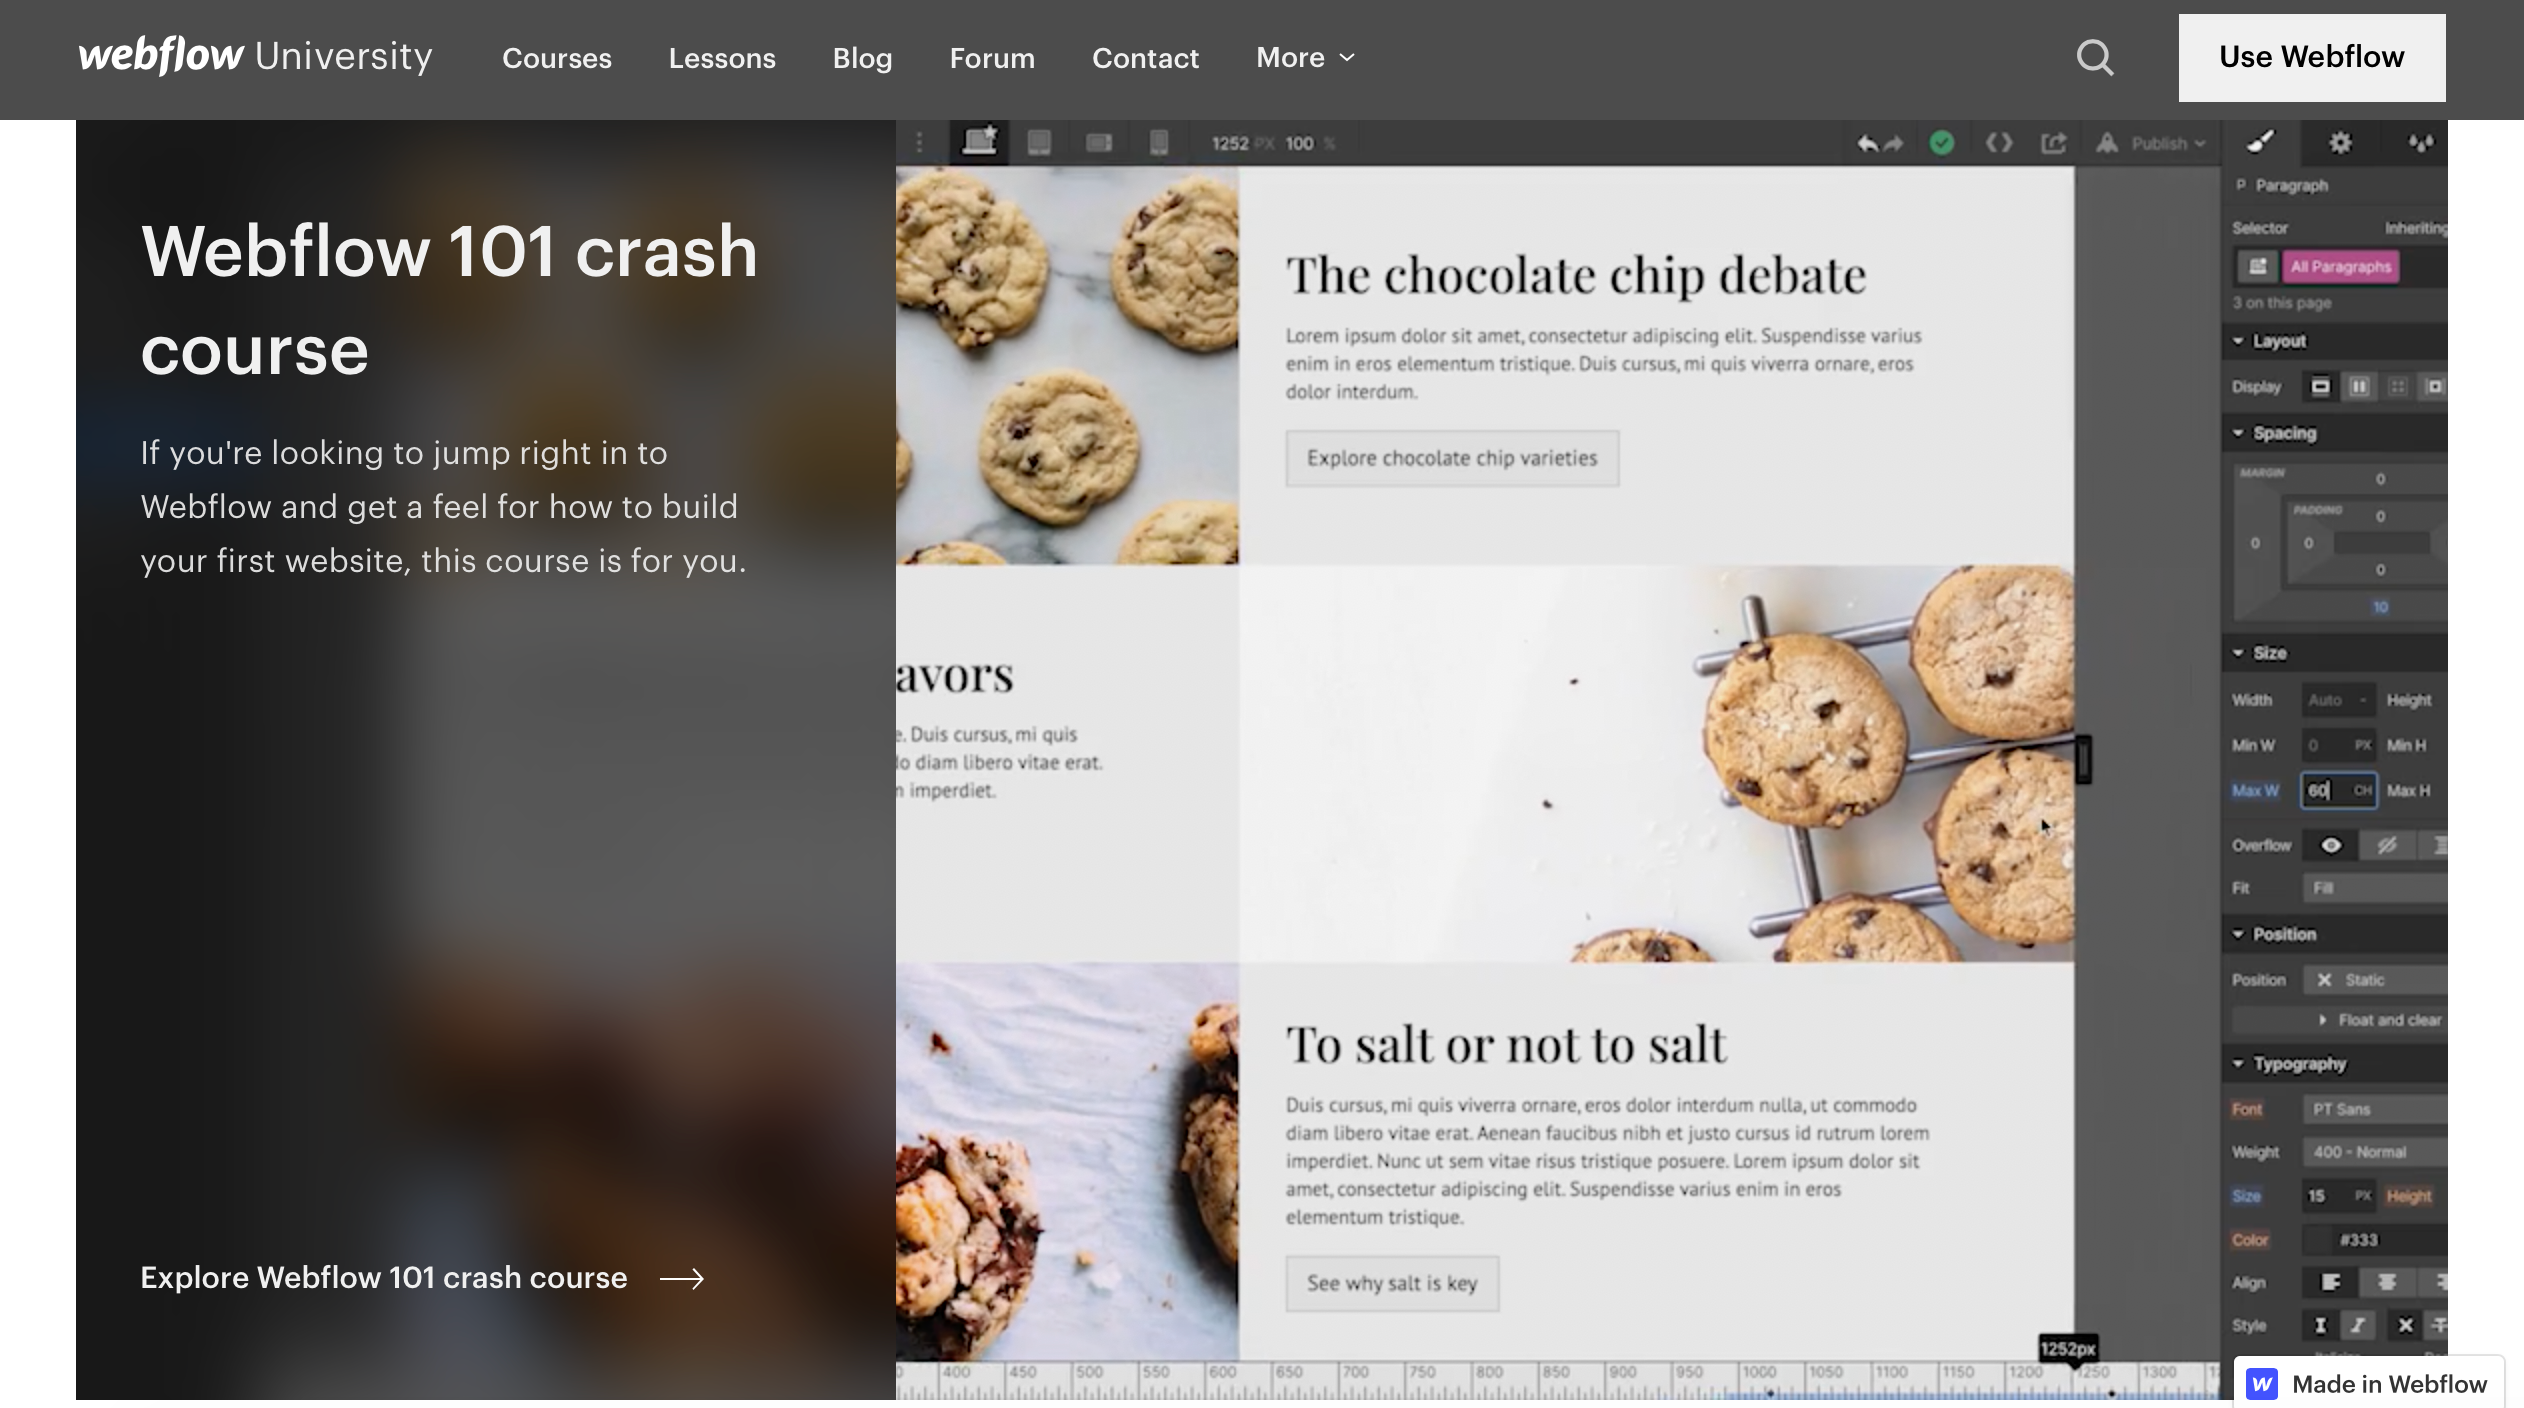Open the Style brush panel tab
2524x1408 pixels.
(2260, 143)
